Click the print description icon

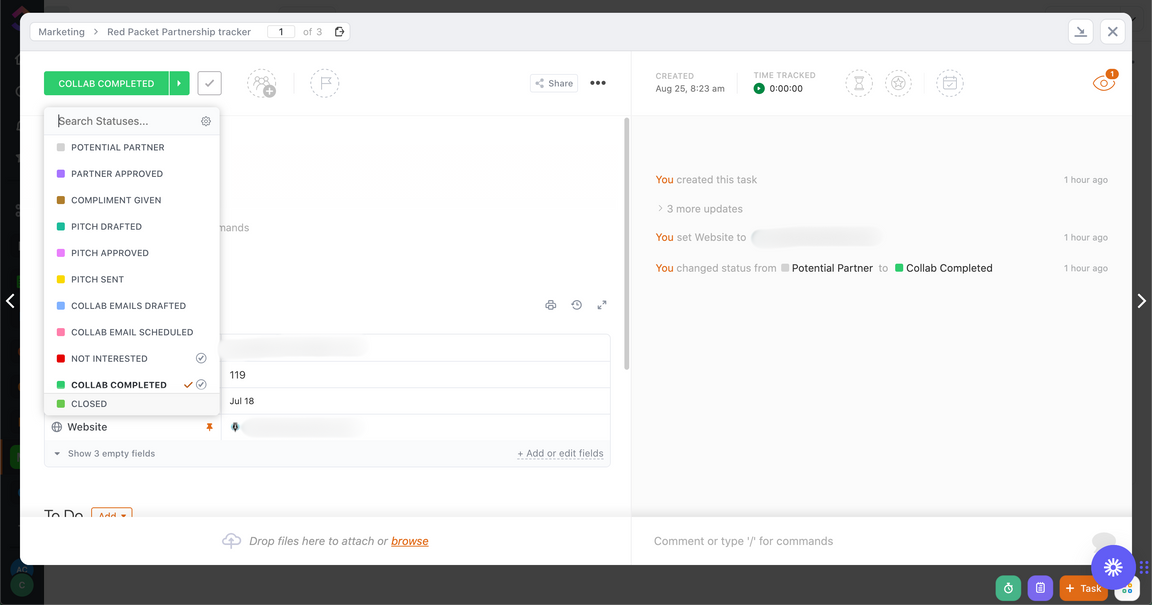(550, 305)
